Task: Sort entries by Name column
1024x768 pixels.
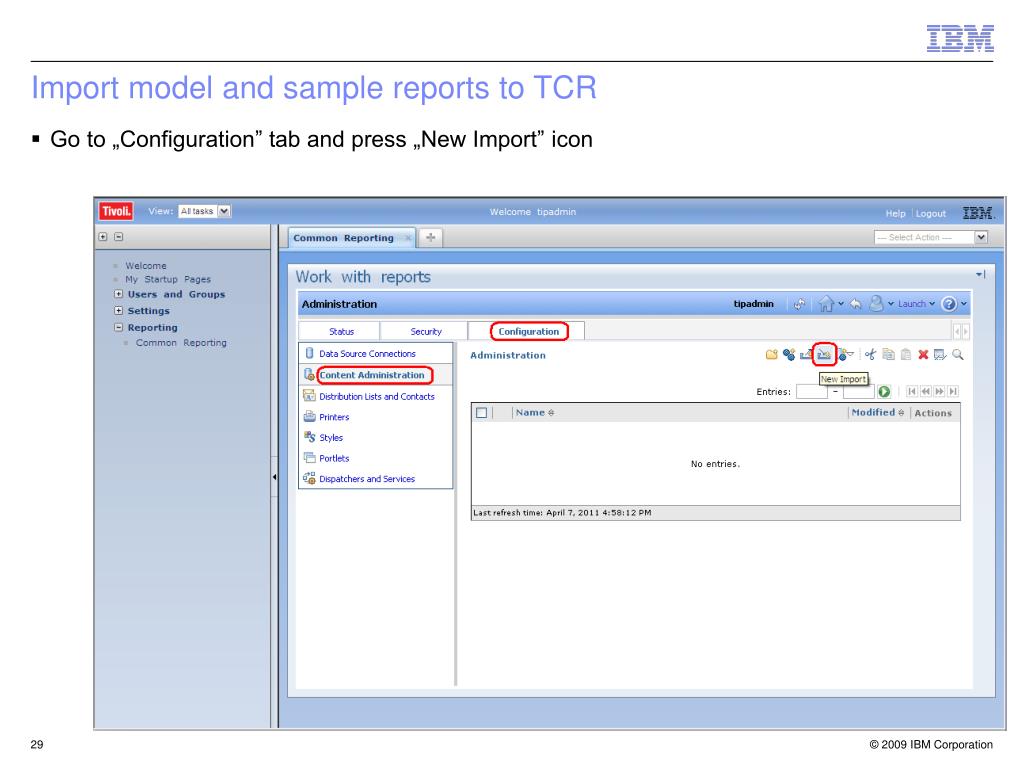Action: pyautogui.click(x=534, y=412)
